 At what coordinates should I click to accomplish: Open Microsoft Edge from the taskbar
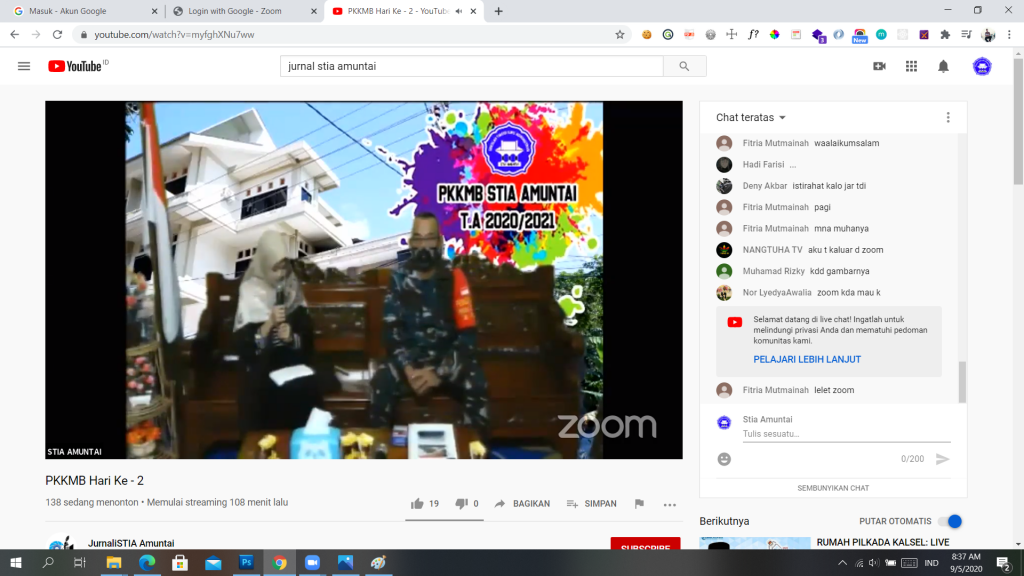point(147,562)
